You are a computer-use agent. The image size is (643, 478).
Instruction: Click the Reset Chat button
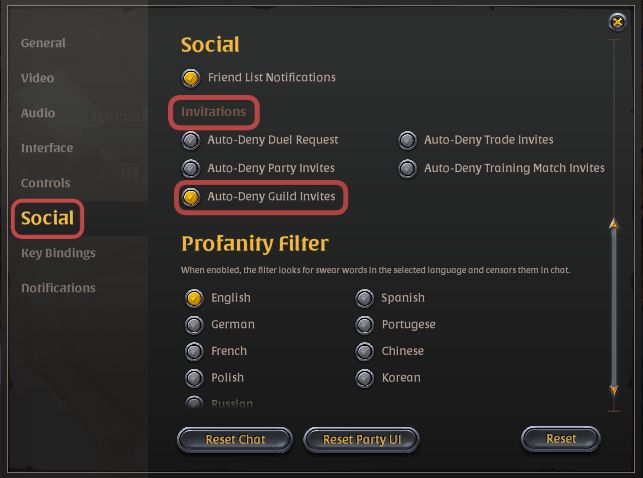(x=235, y=439)
